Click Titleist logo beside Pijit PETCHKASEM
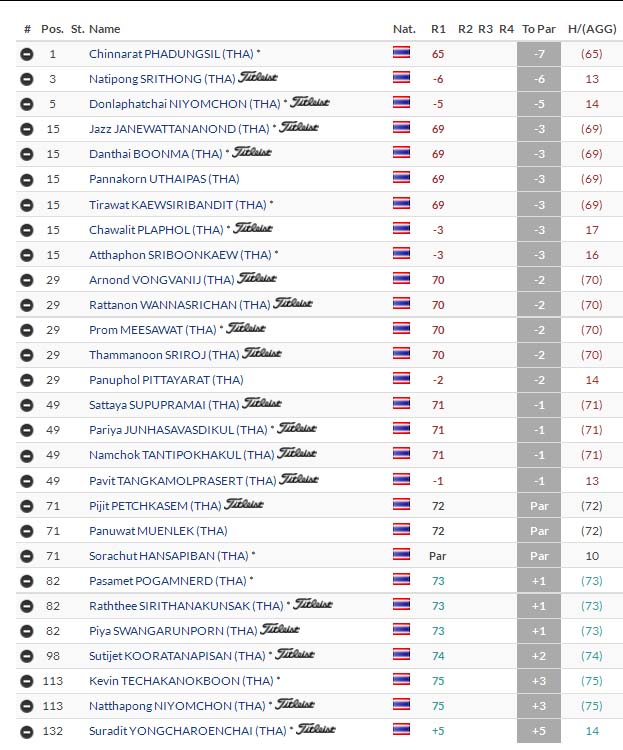Image resolution: width=623 pixels, height=750 pixels. coord(244,504)
